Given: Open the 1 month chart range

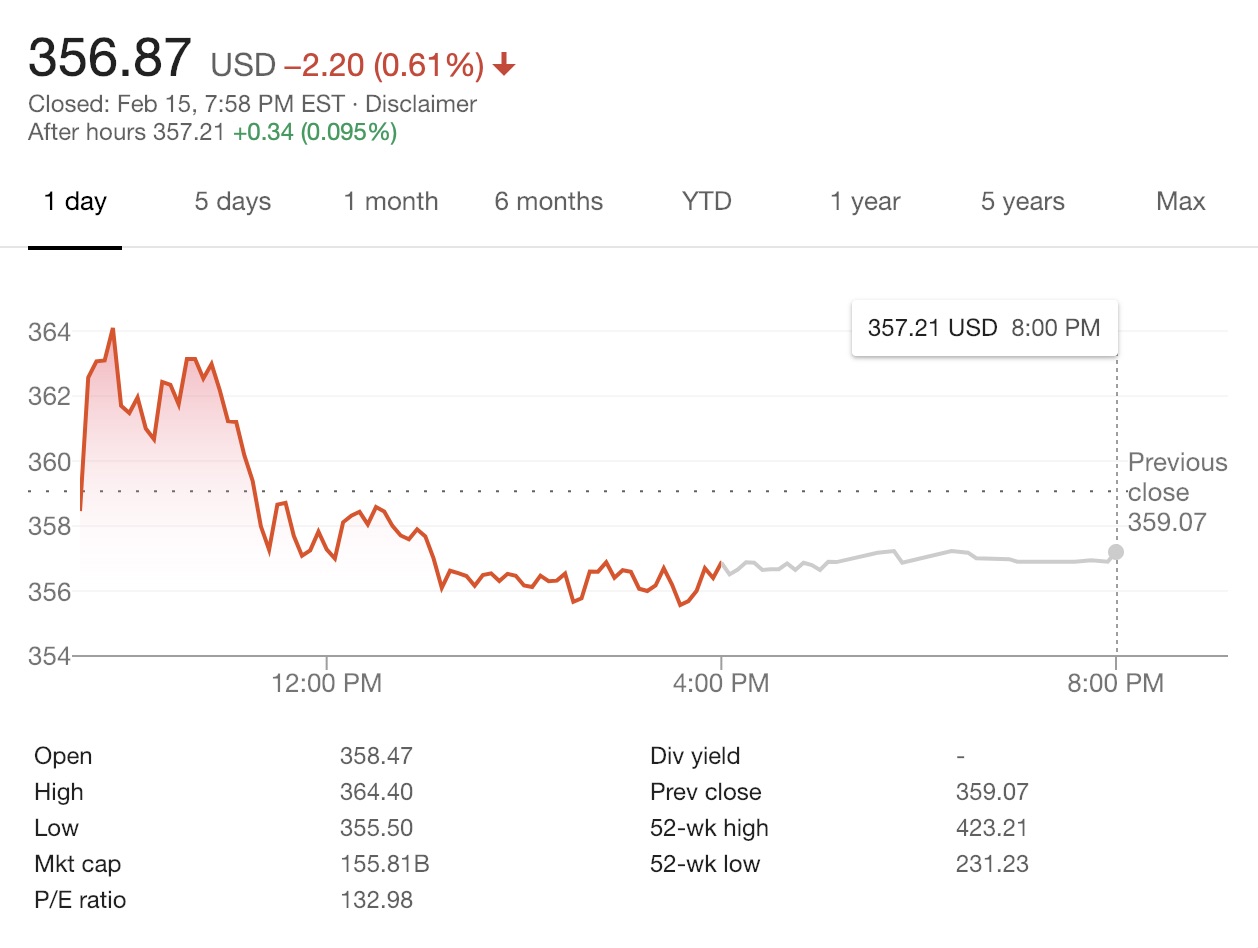Looking at the screenshot, I should click(x=391, y=202).
